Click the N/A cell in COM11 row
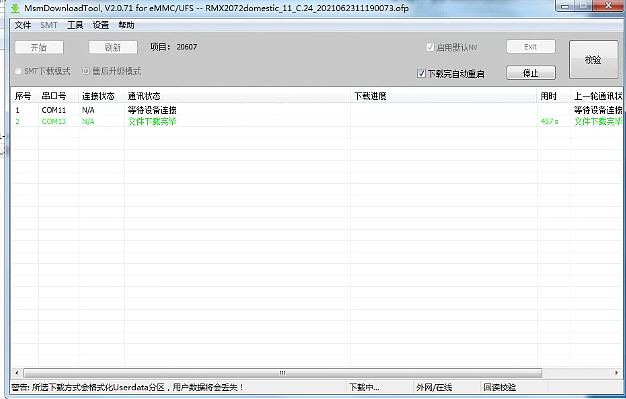The width and height of the screenshot is (626, 399). 88,110
